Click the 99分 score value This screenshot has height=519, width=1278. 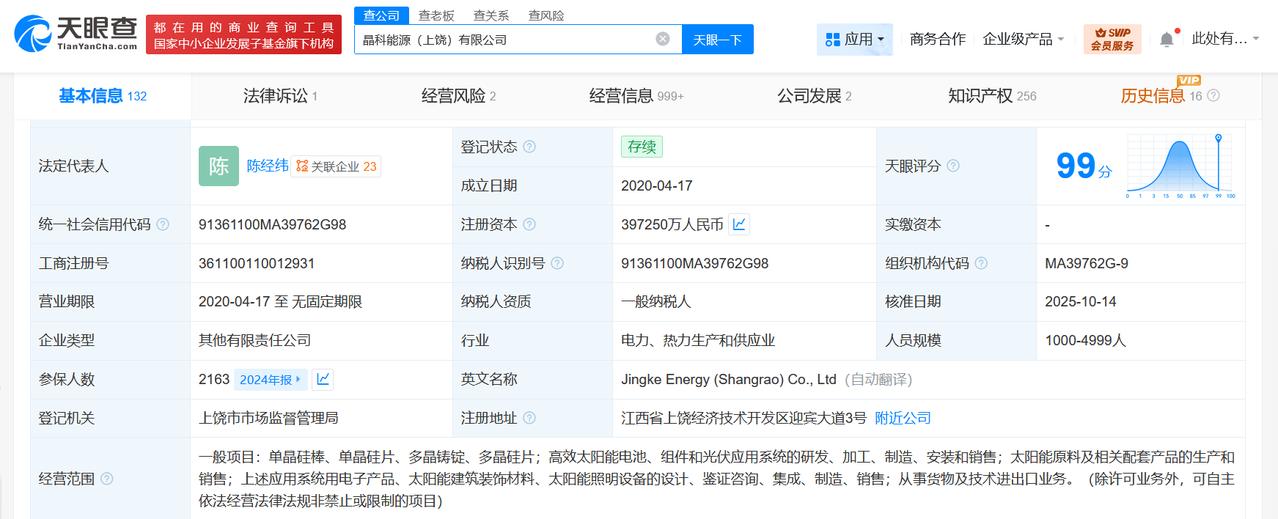(1084, 166)
